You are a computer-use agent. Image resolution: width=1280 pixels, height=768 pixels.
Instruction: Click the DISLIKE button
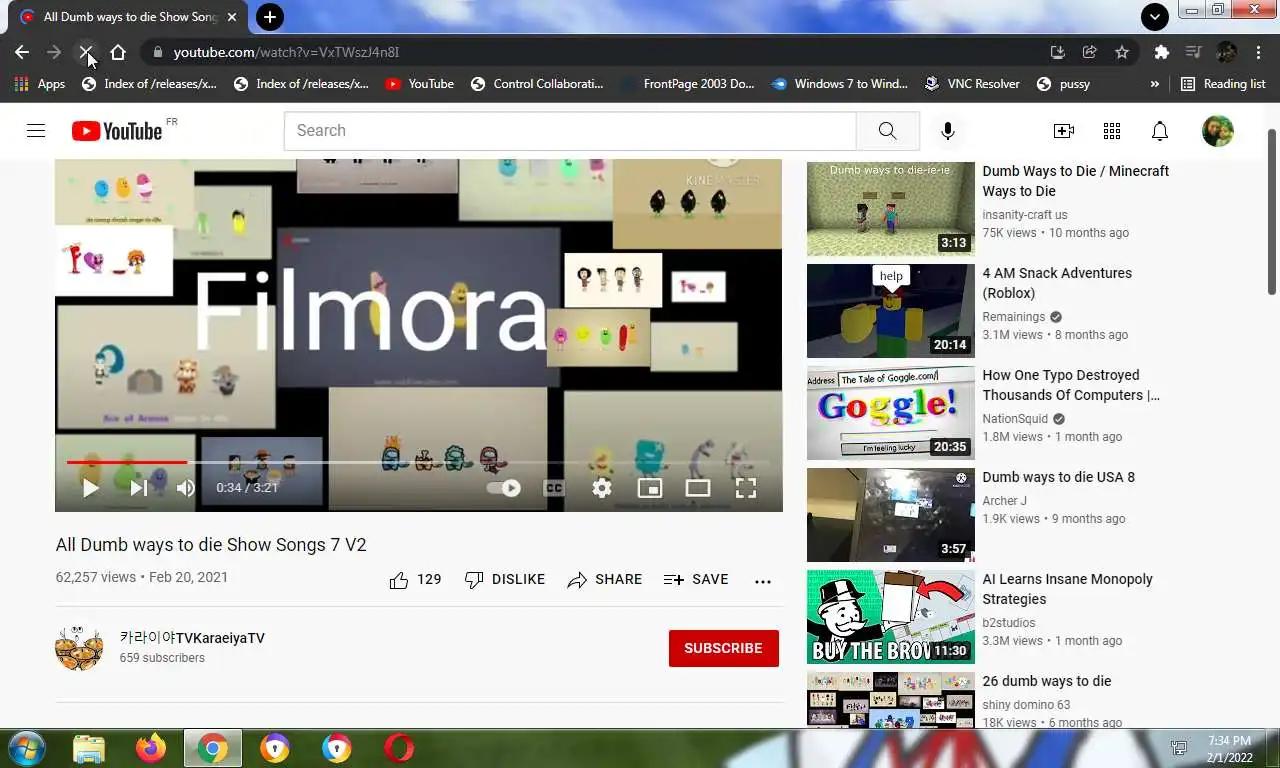(x=505, y=580)
